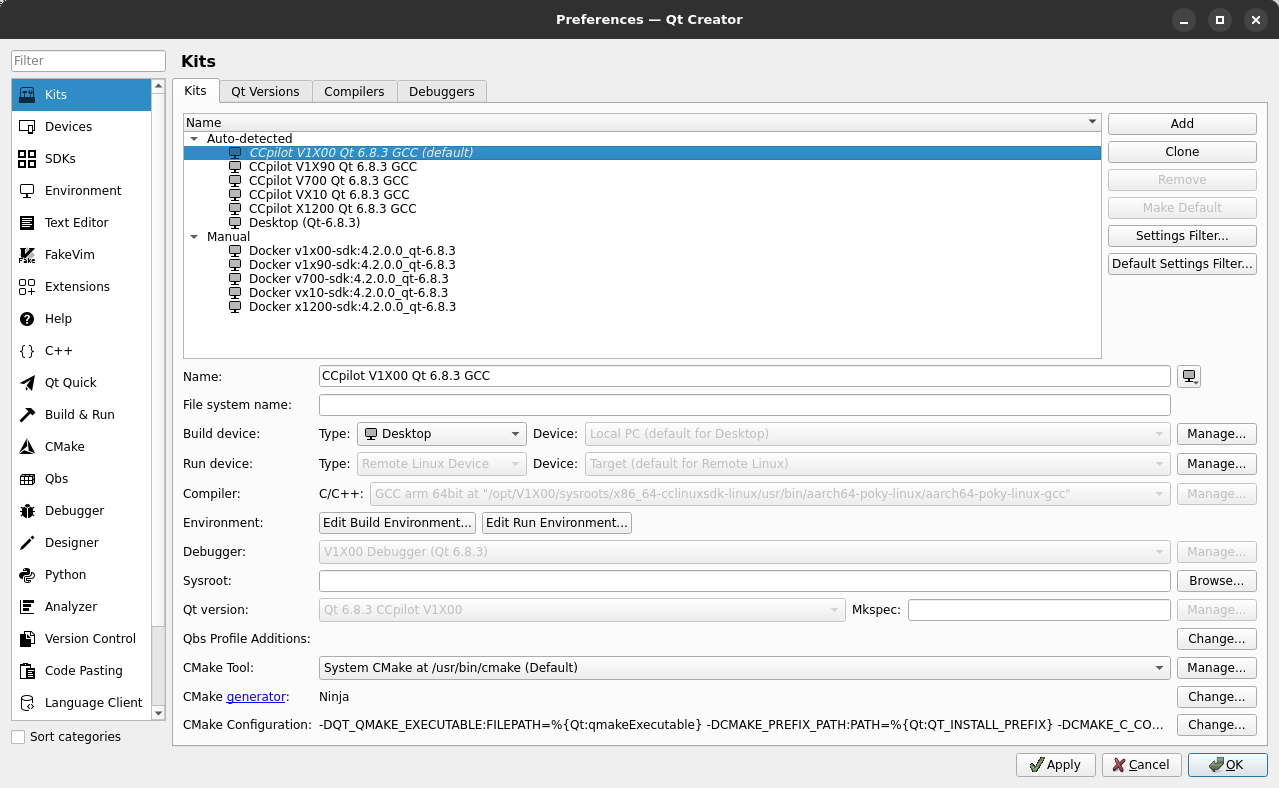Open the Build device Type dropdown
The width and height of the screenshot is (1279, 788).
point(441,434)
